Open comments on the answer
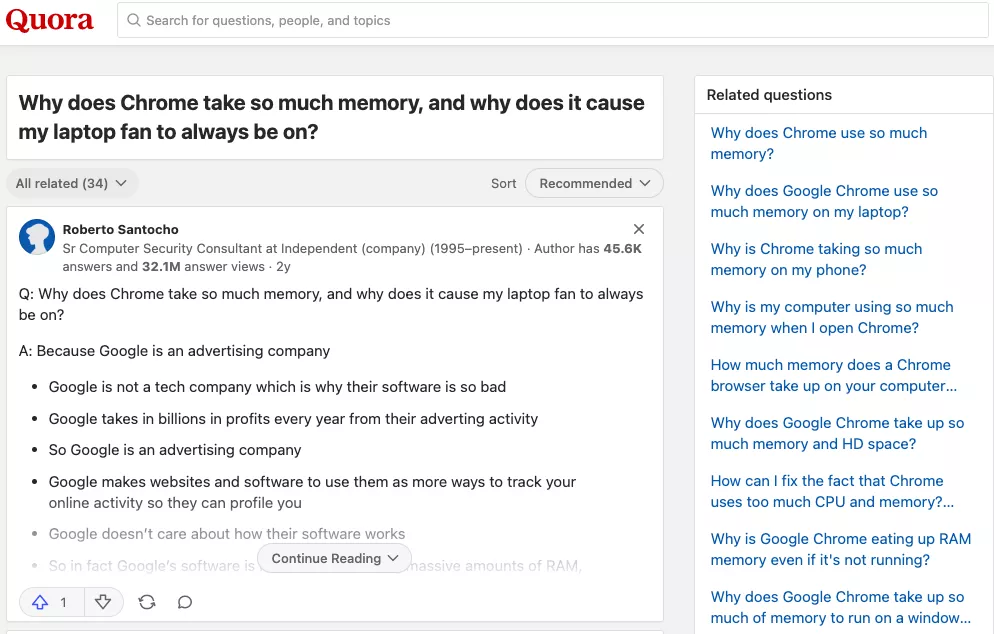Screen dimensions: 994x634 [x=185, y=602]
